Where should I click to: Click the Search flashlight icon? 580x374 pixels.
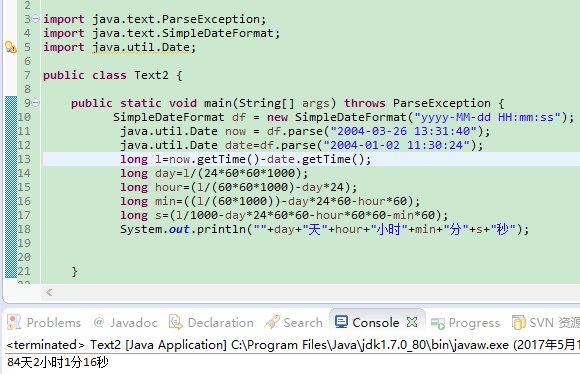click(272, 322)
